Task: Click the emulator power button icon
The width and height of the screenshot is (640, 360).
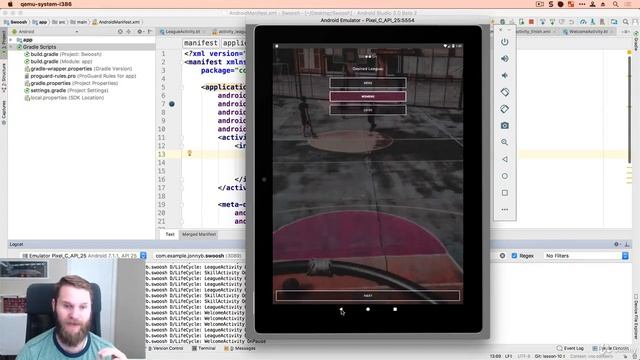Action: tap(505, 42)
